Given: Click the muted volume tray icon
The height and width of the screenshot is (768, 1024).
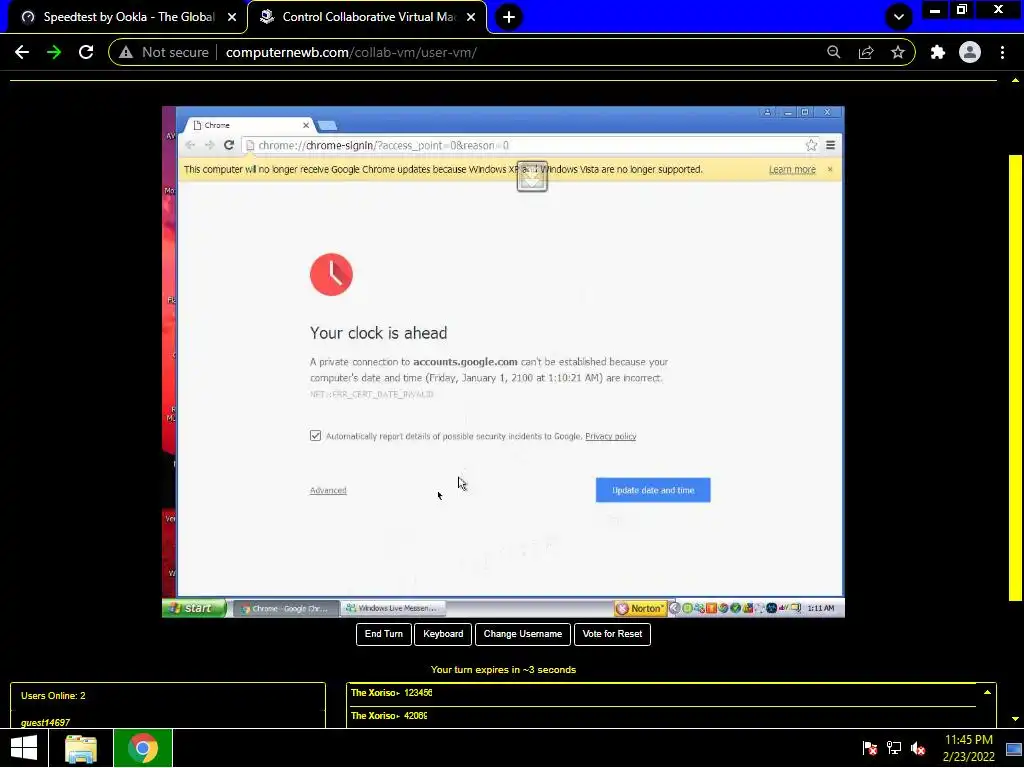Looking at the screenshot, I should 918,748.
